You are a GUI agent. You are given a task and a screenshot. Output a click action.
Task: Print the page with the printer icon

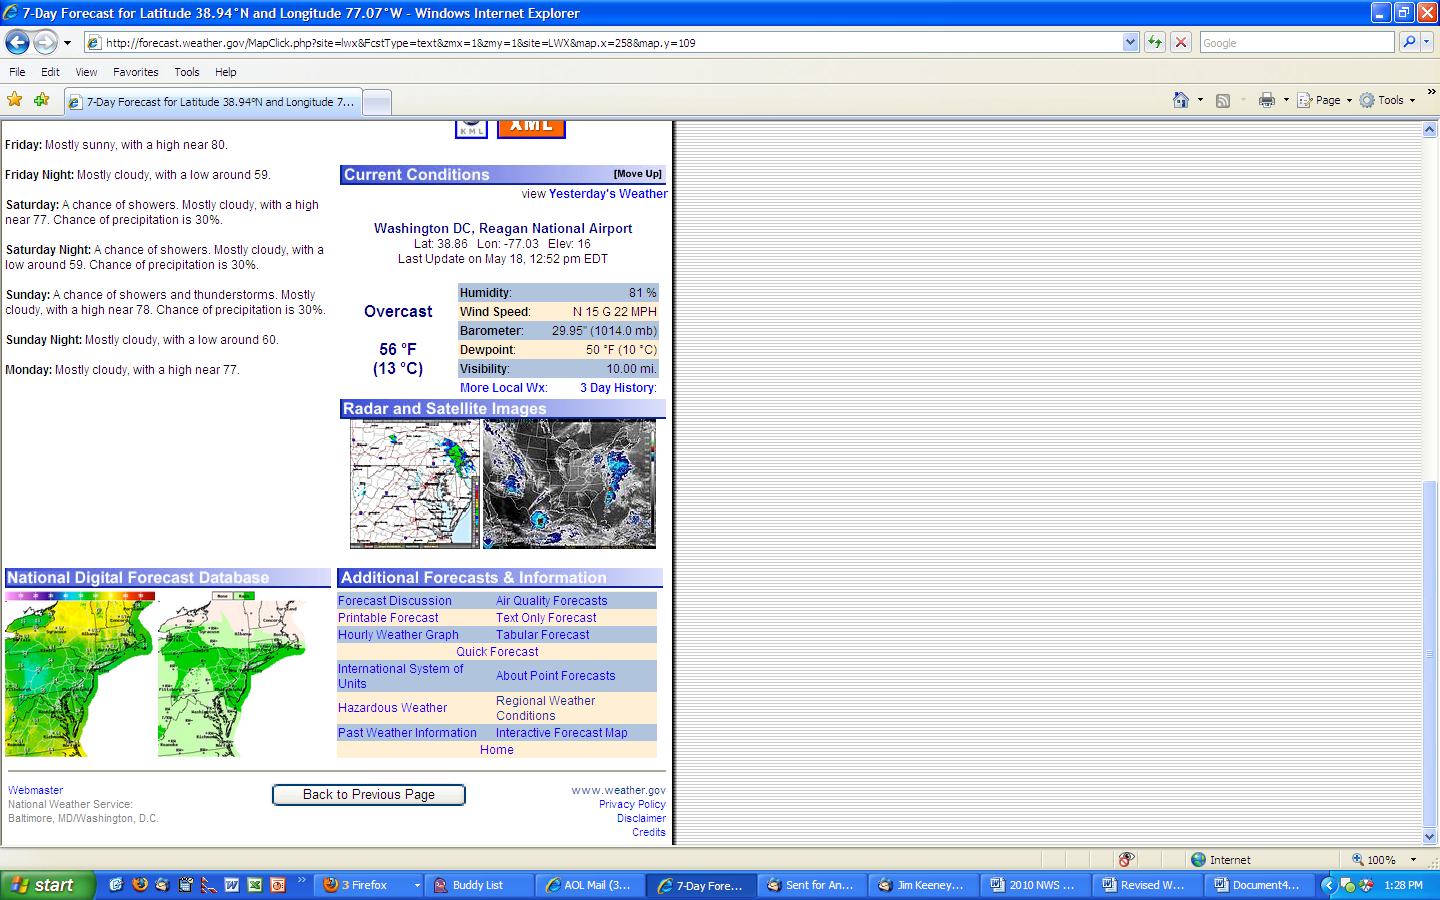(x=1267, y=100)
